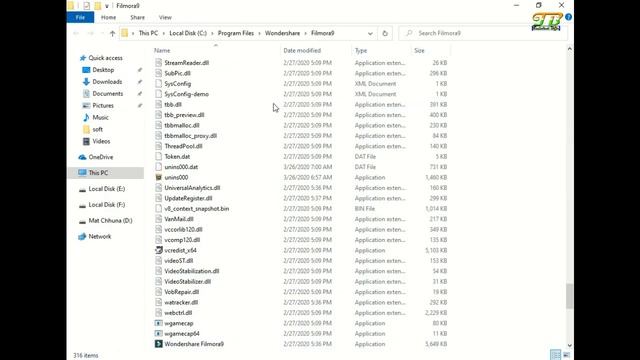Image resolution: width=640 pixels, height=360 pixels.
Task: Select the webctrl.dll file icon
Action: click(x=158, y=313)
